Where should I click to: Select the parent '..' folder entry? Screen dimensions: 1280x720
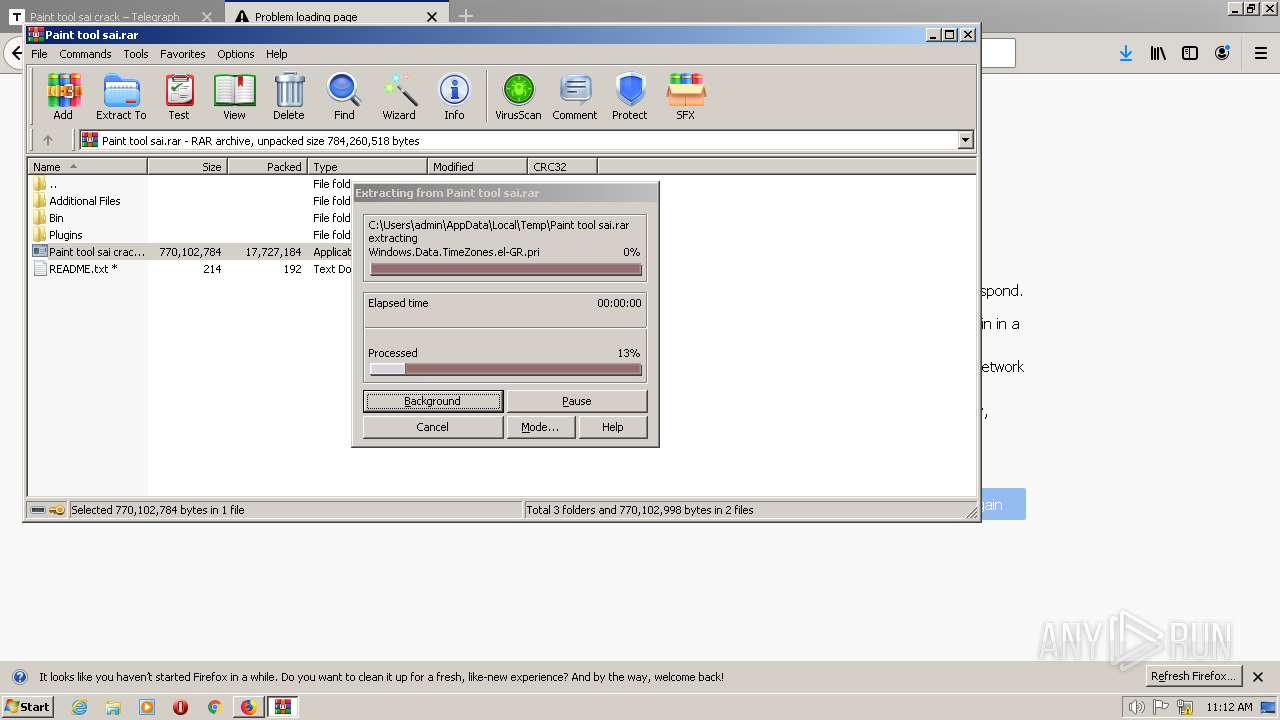point(53,184)
